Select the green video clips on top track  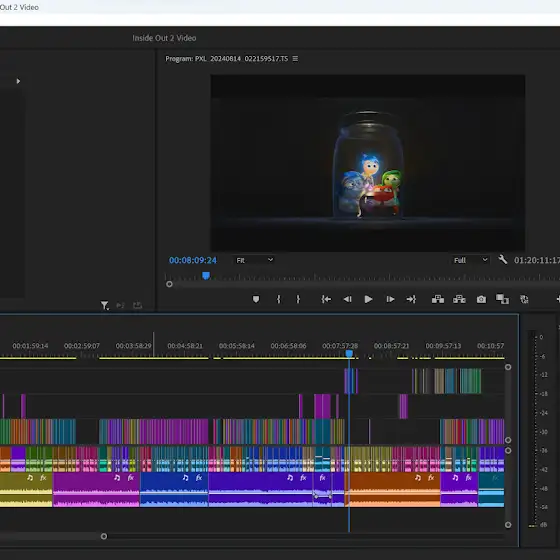coord(470,381)
